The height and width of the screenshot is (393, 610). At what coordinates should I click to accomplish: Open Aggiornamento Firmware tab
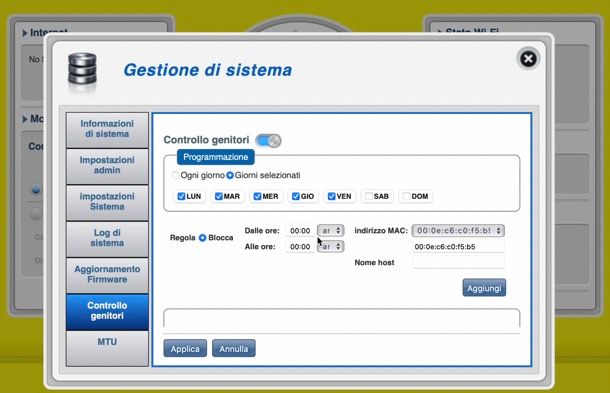[x=107, y=275]
